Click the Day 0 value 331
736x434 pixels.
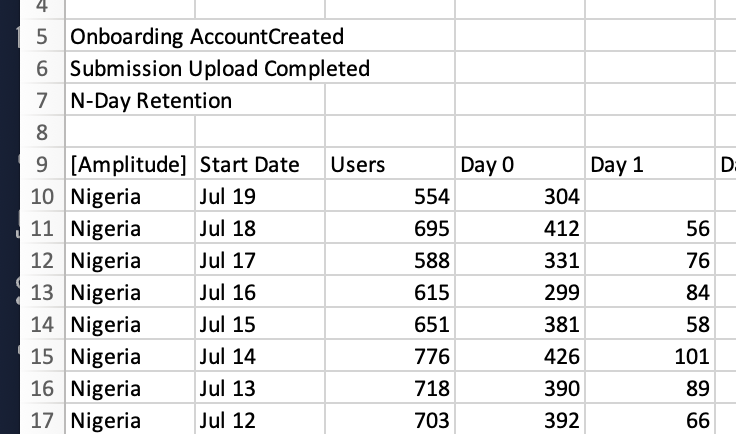click(x=520, y=260)
